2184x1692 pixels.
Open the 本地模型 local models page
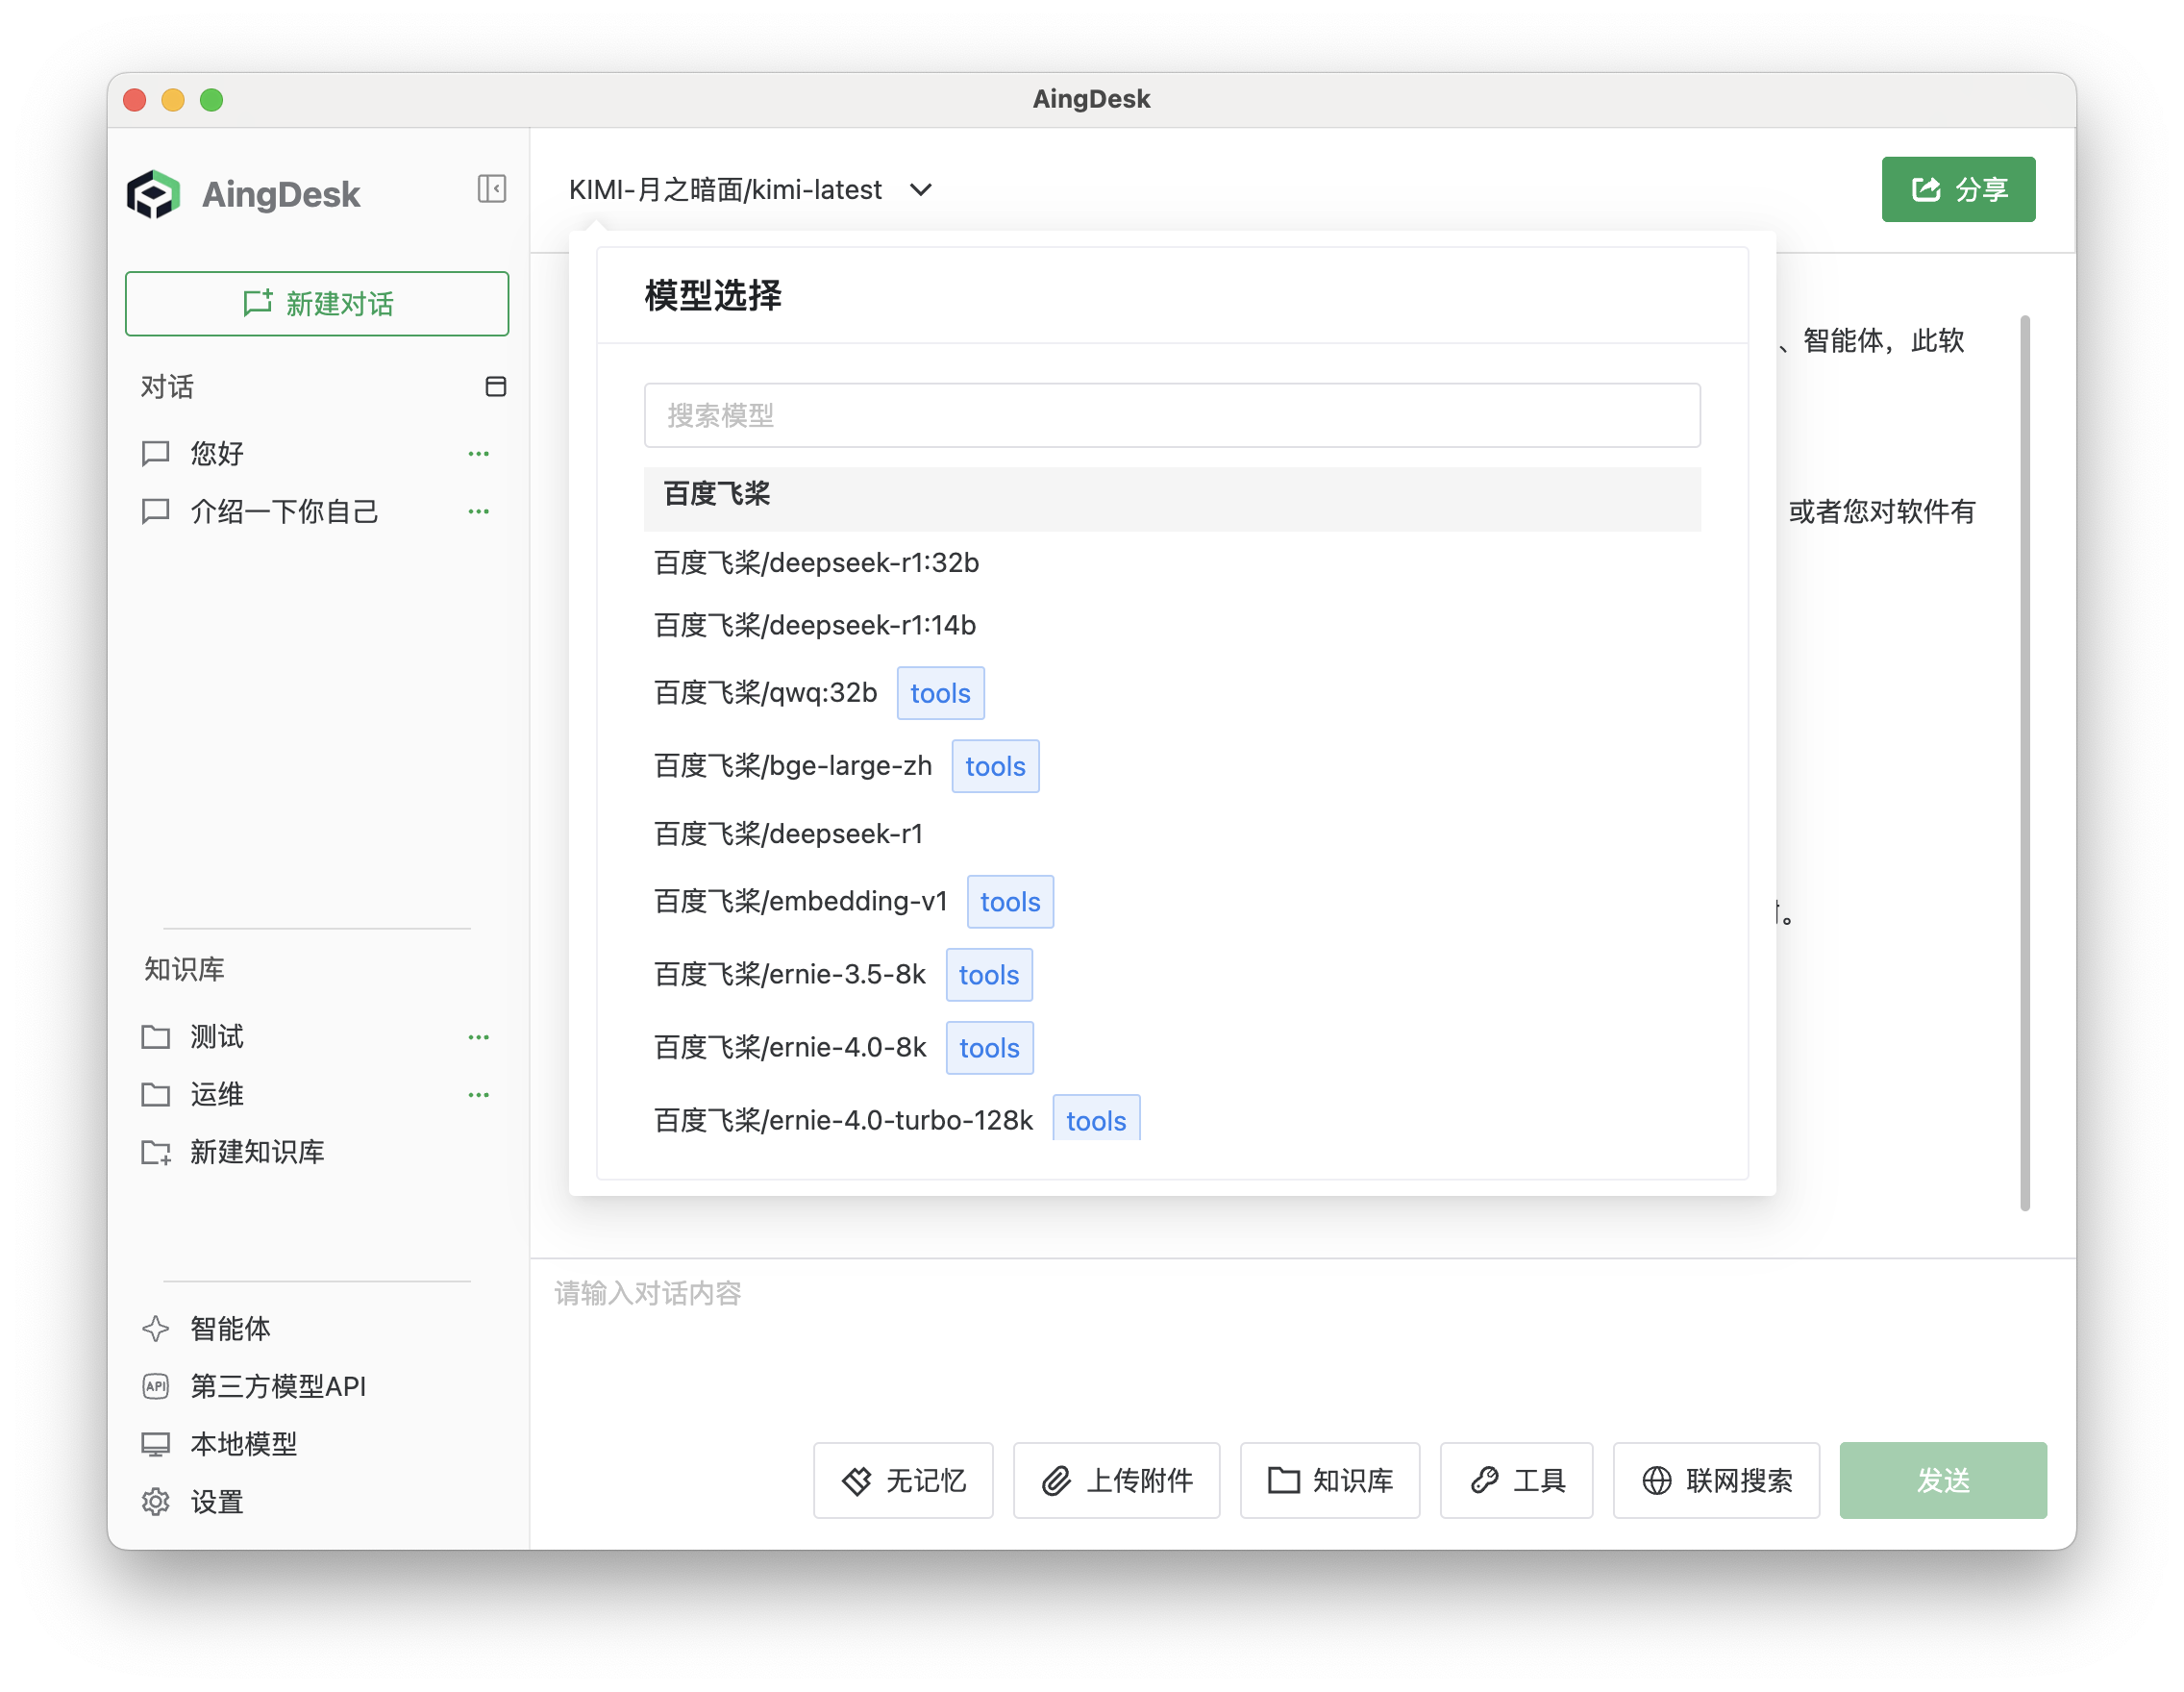243,1444
